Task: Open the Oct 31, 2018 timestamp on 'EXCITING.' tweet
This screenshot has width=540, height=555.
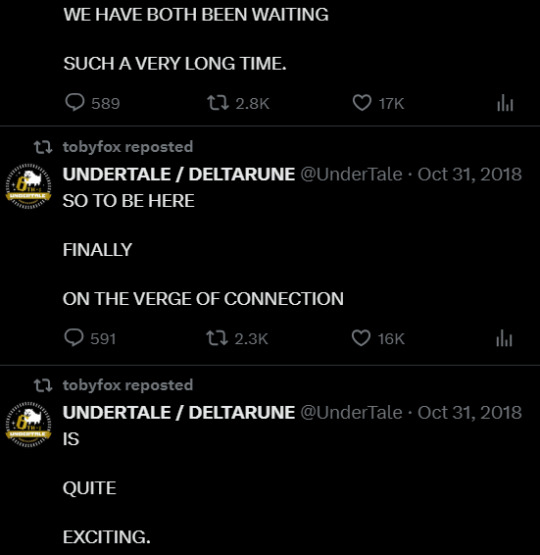Action: pos(470,412)
